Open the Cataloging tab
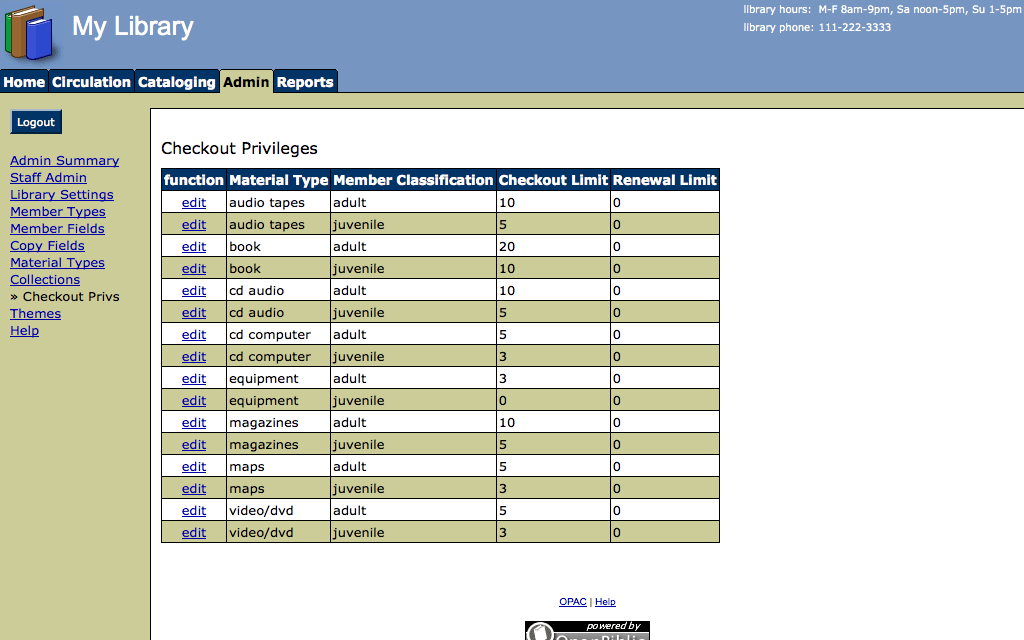 [176, 82]
